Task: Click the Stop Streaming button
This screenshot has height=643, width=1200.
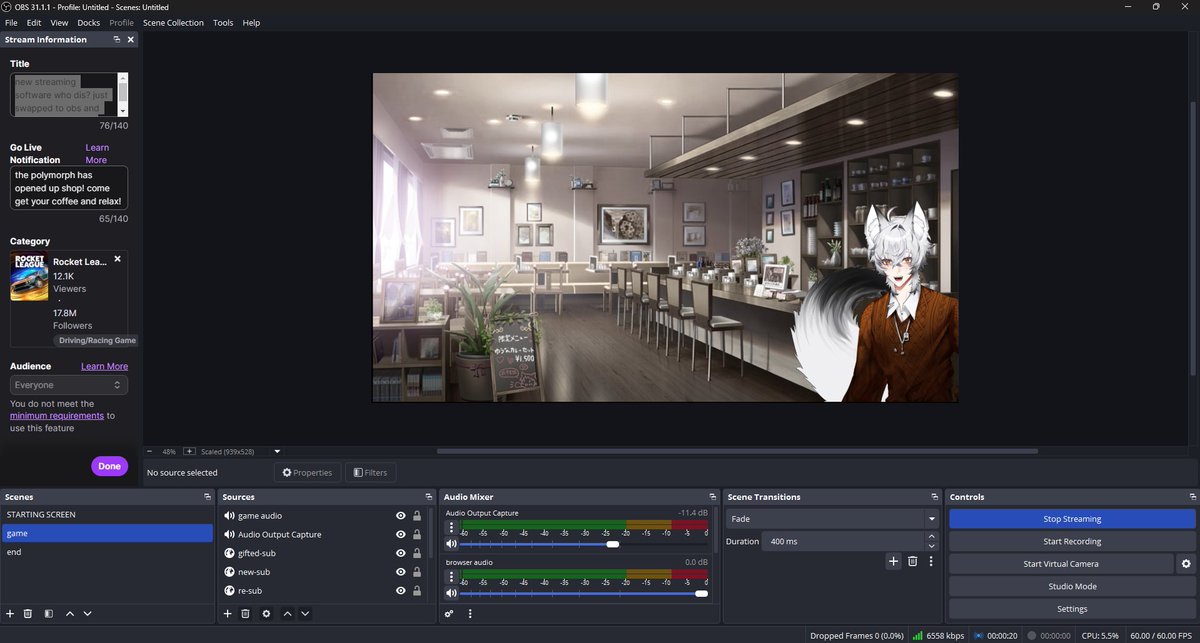Action: [1072, 519]
